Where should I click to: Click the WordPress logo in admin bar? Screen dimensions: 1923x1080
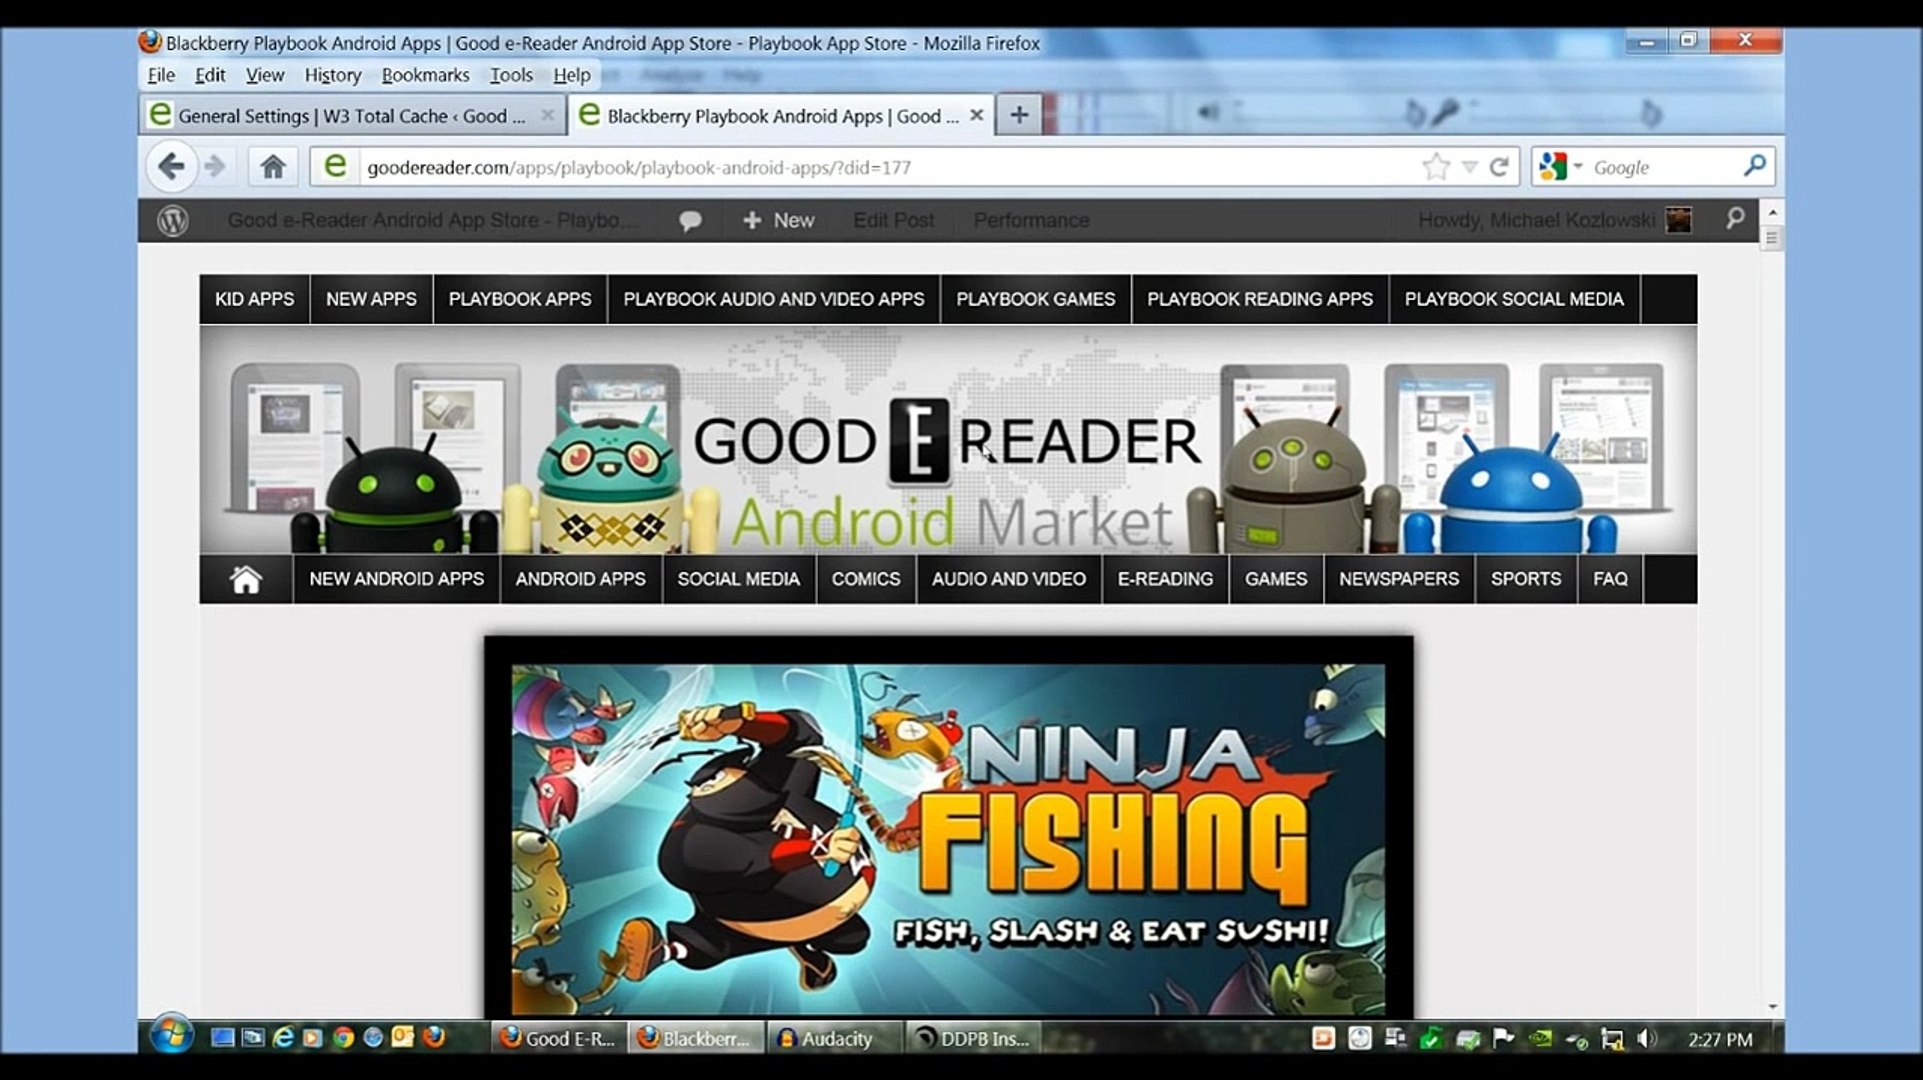(x=173, y=220)
